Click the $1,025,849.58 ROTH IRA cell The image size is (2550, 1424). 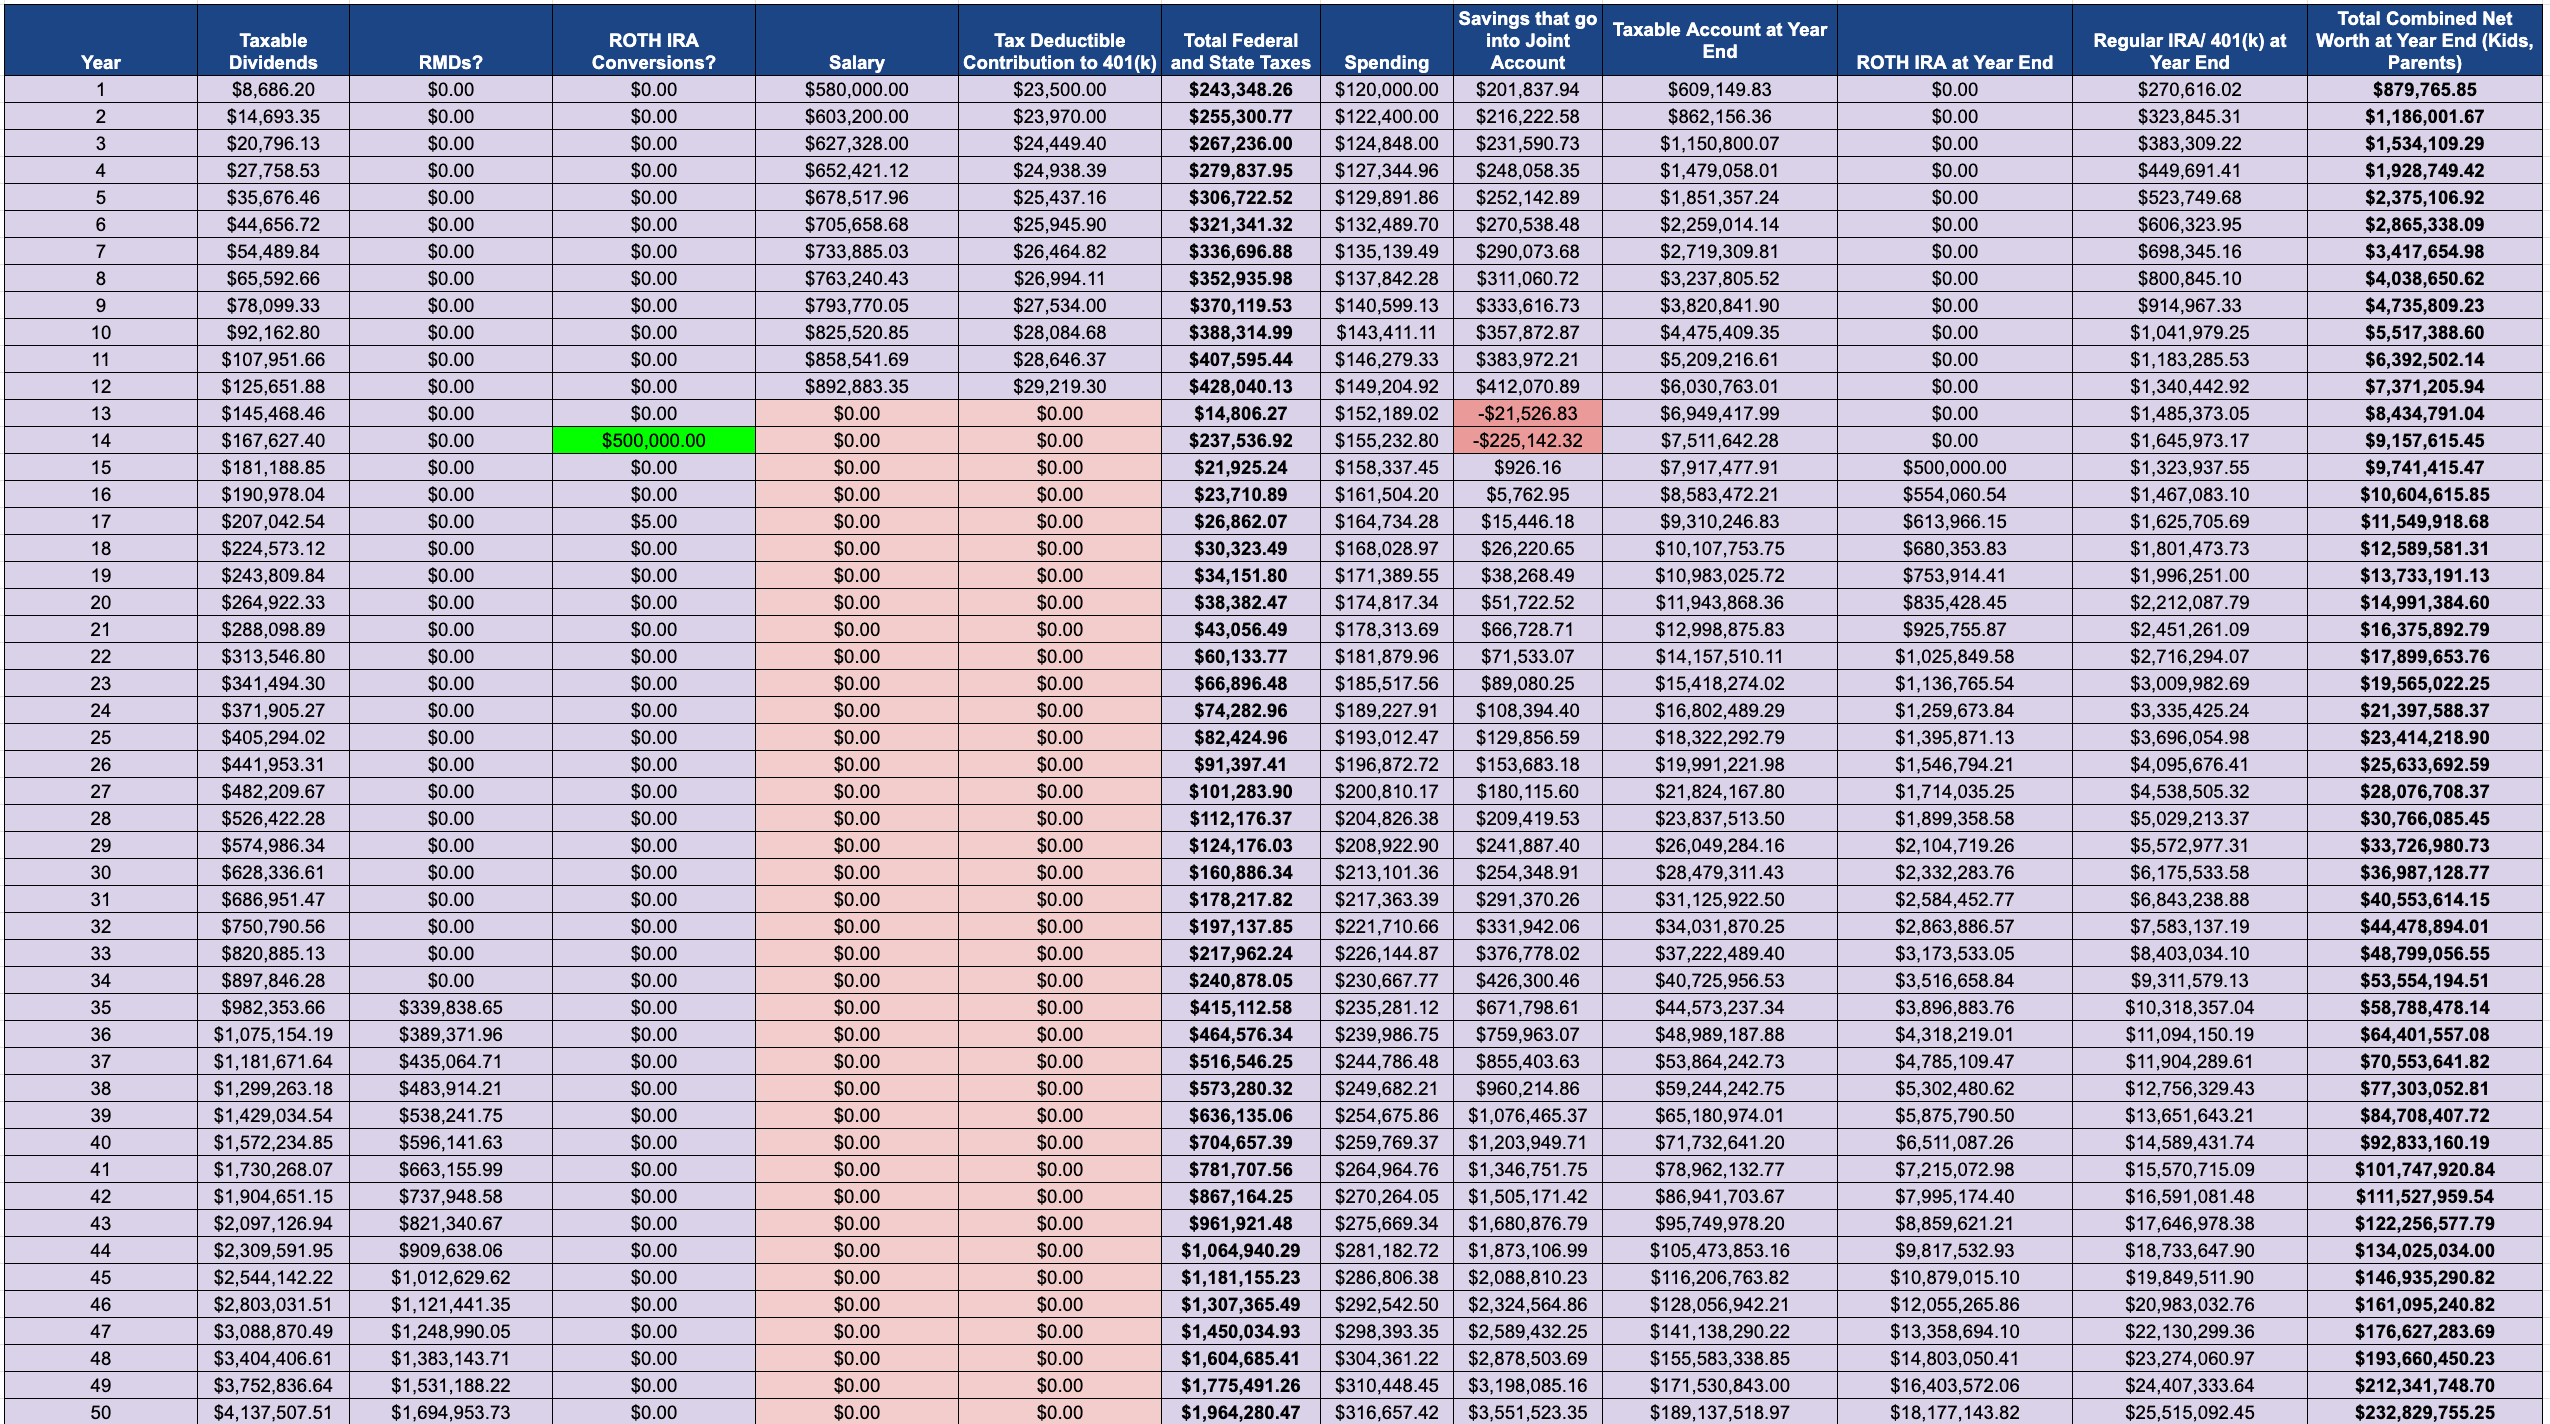(x=1954, y=656)
